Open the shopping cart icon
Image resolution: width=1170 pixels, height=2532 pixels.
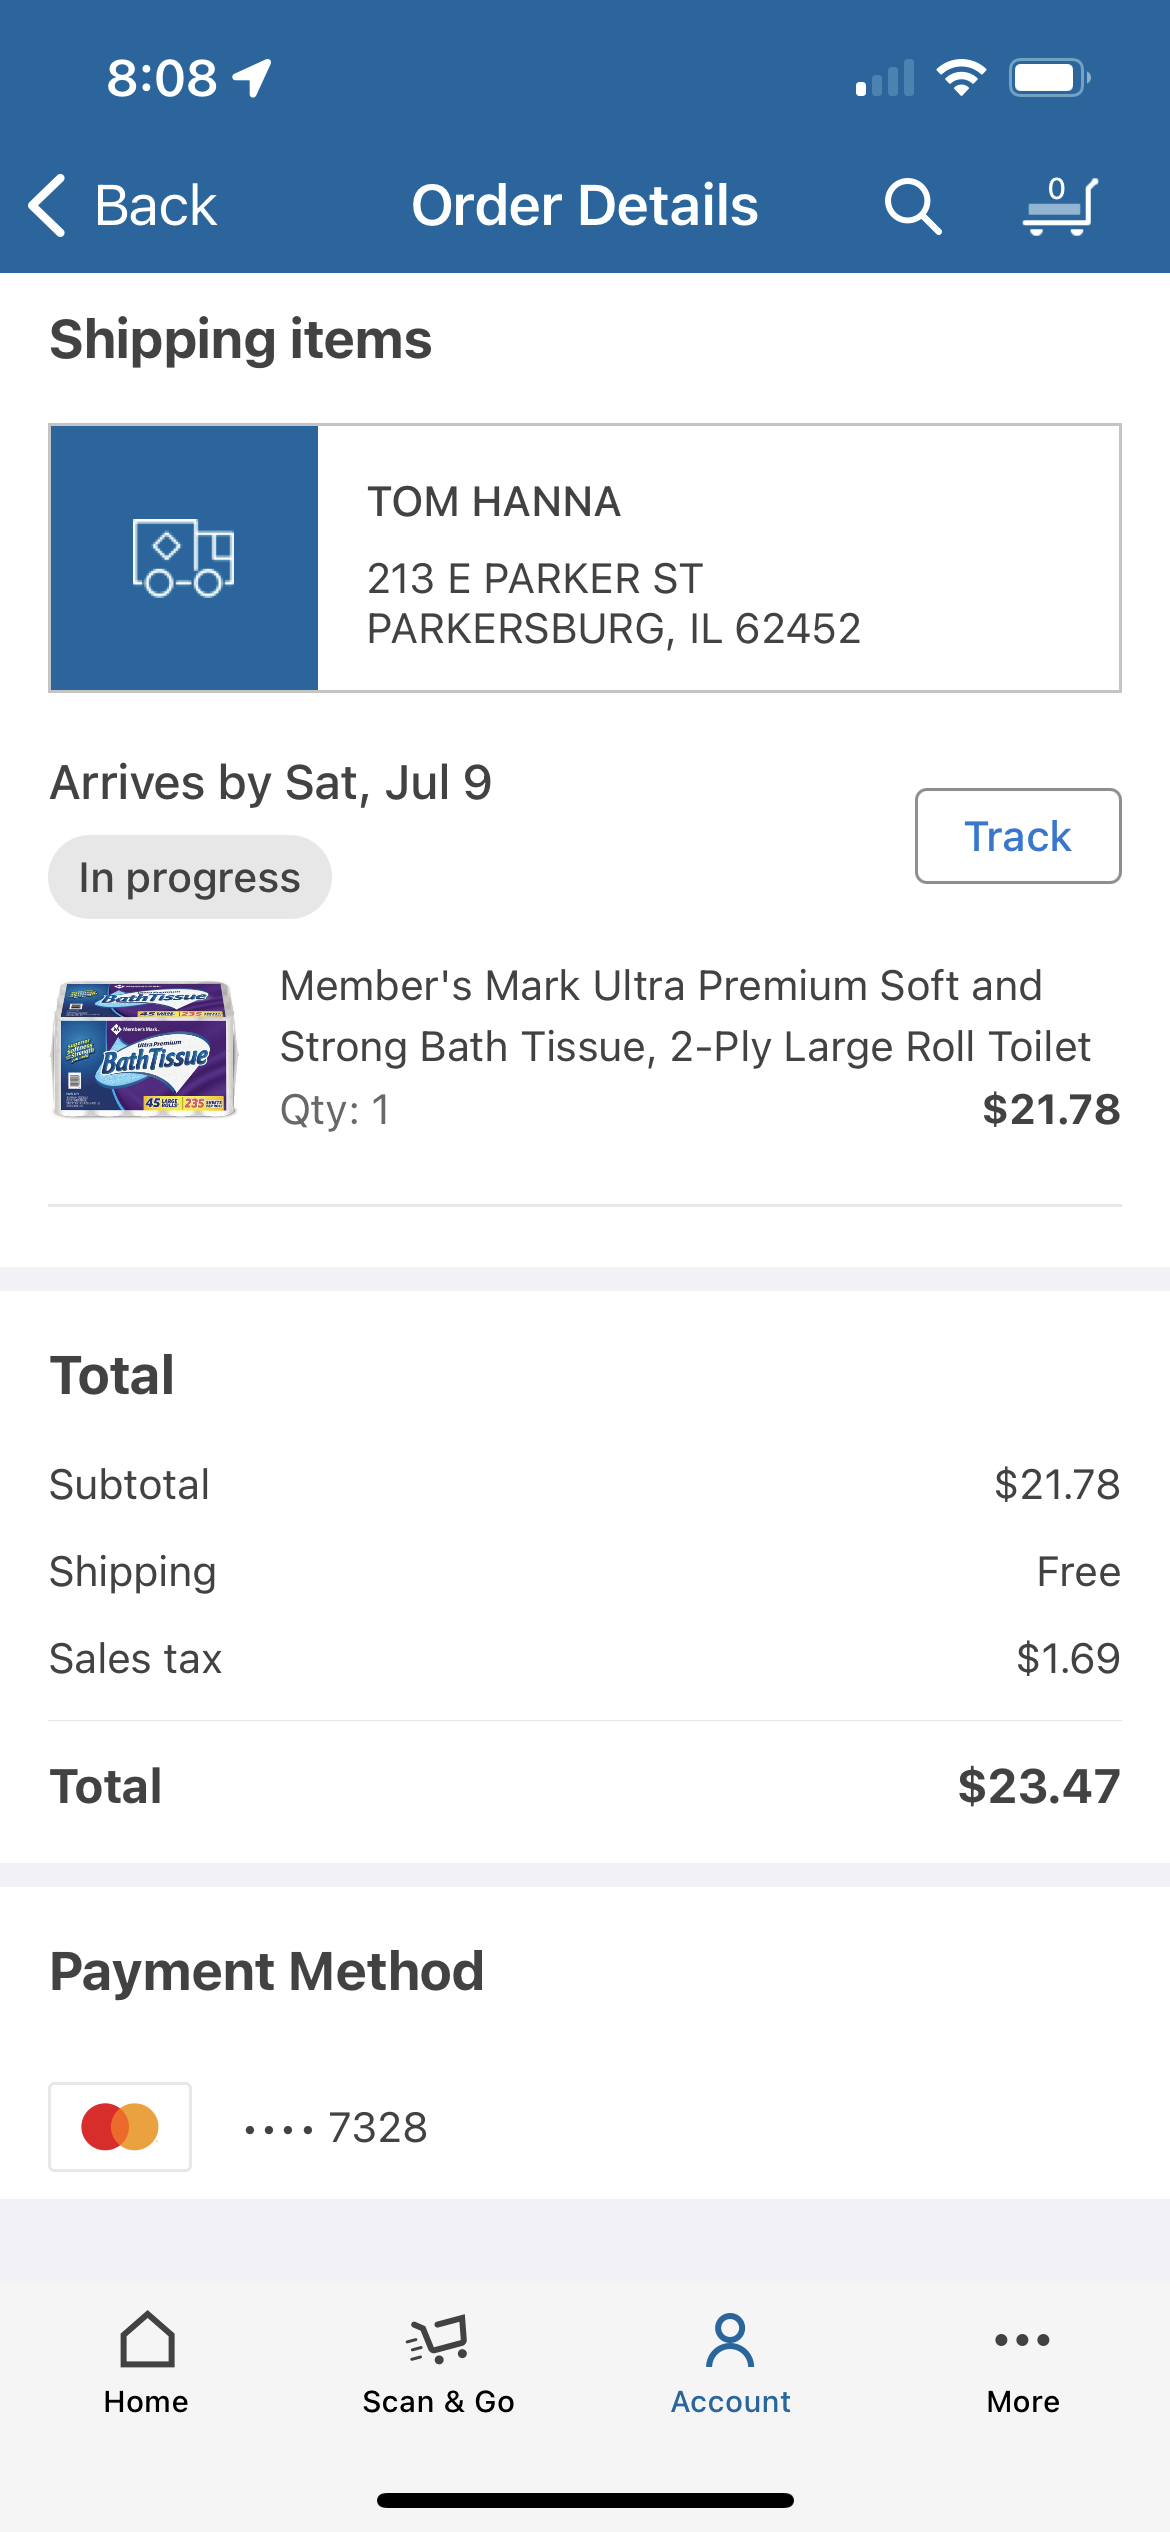[1060, 206]
